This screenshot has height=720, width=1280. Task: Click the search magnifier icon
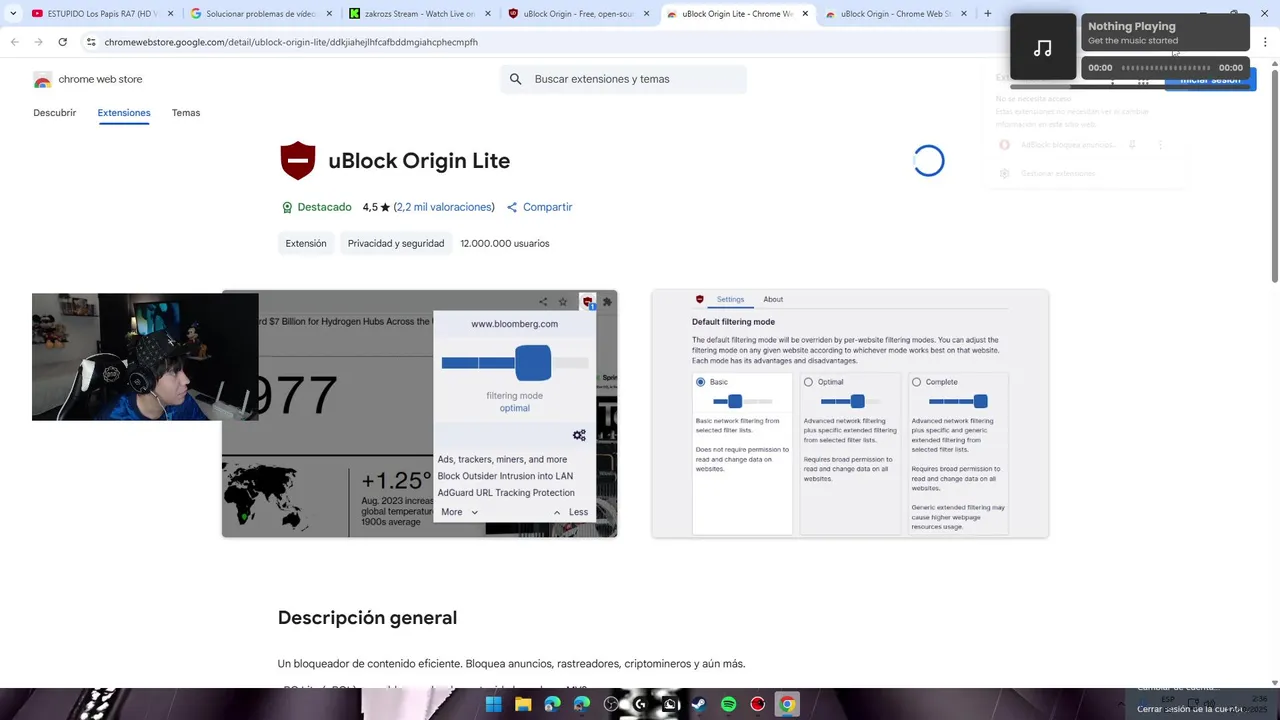[x=516, y=79]
